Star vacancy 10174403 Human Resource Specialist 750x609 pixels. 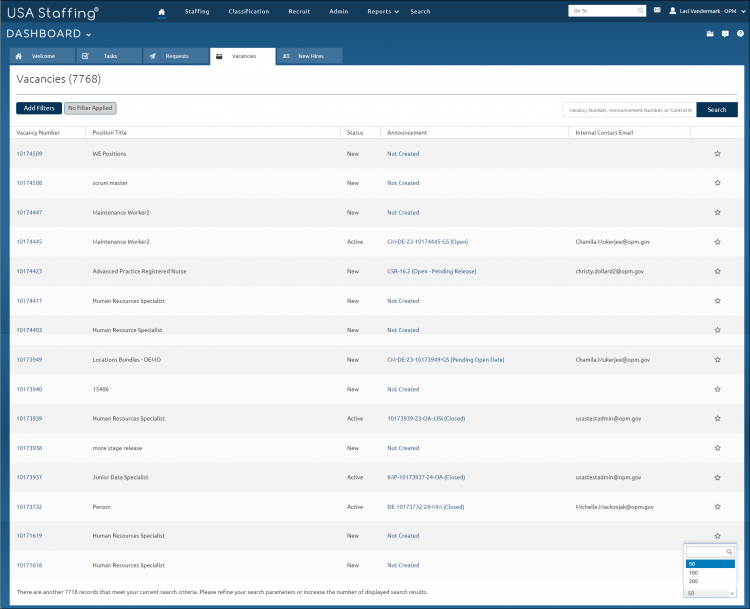[717, 330]
